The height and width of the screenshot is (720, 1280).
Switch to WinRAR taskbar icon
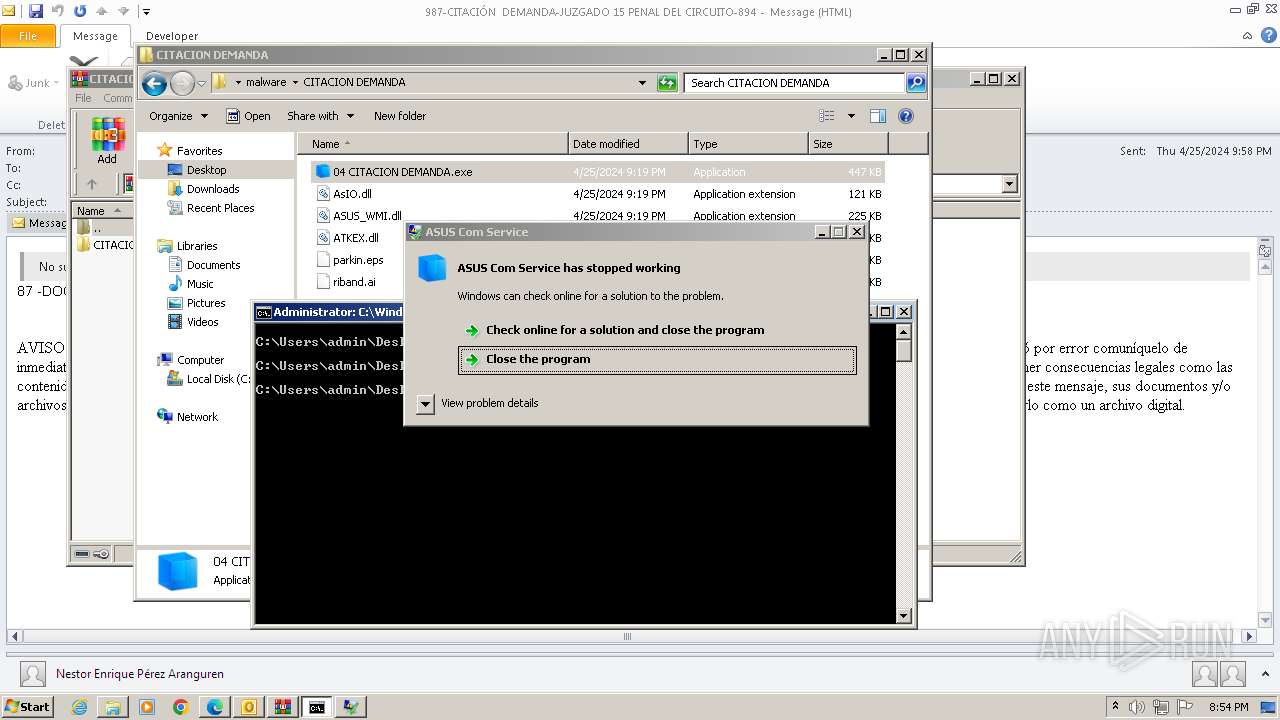(283, 707)
